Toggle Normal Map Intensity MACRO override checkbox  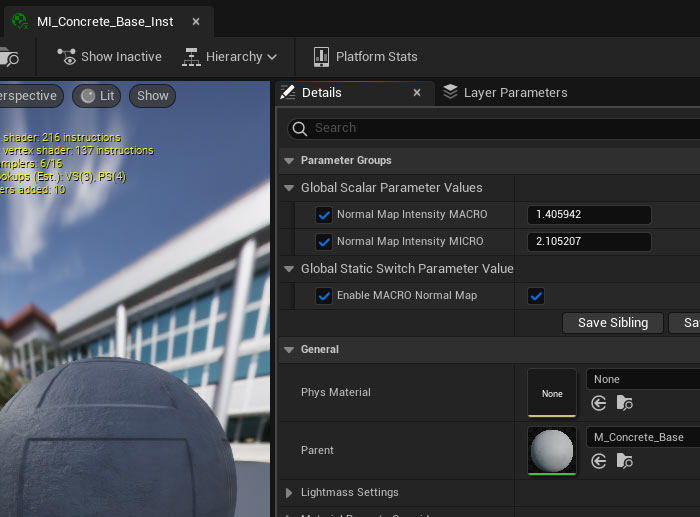[323, 215]
